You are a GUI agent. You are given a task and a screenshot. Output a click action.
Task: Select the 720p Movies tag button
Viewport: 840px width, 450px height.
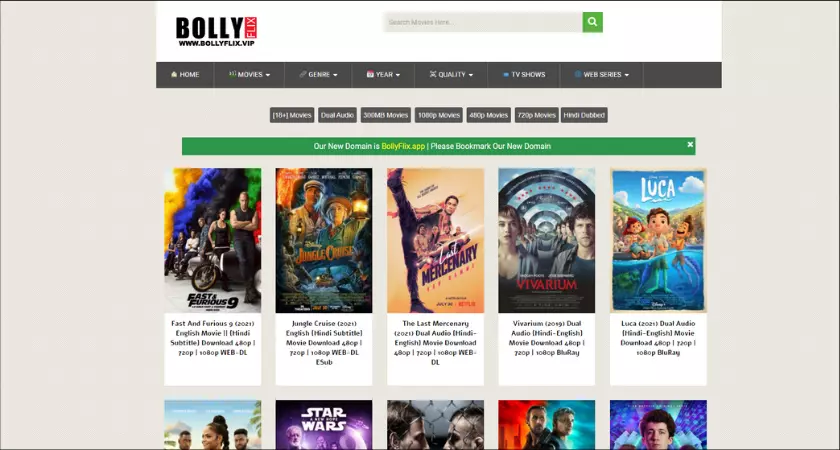(537, 115)
